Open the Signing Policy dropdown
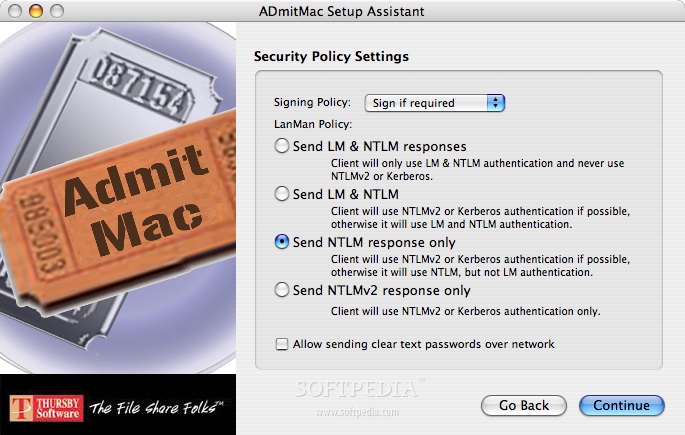 pos(435,103)
